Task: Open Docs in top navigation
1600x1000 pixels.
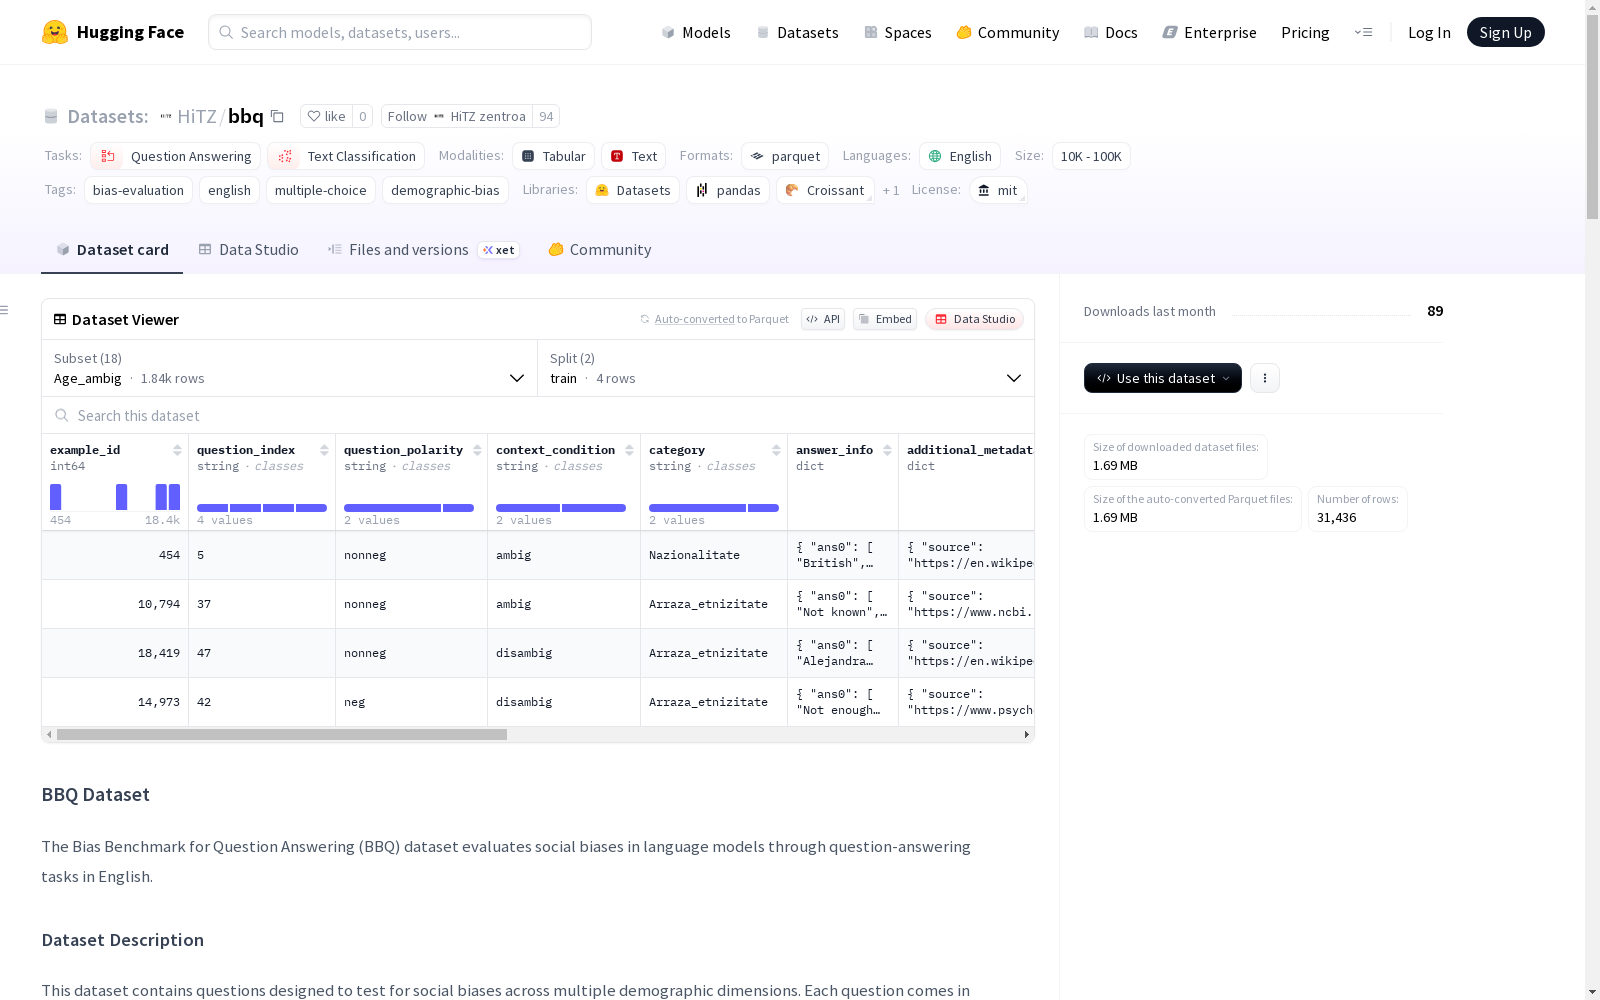Action: (x=1111, y=32)
